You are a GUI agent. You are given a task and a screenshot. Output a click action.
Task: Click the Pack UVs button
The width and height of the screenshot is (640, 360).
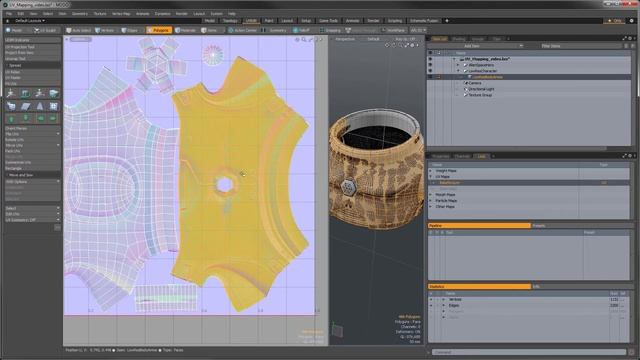pyautogui.click(x=33, y=151)
